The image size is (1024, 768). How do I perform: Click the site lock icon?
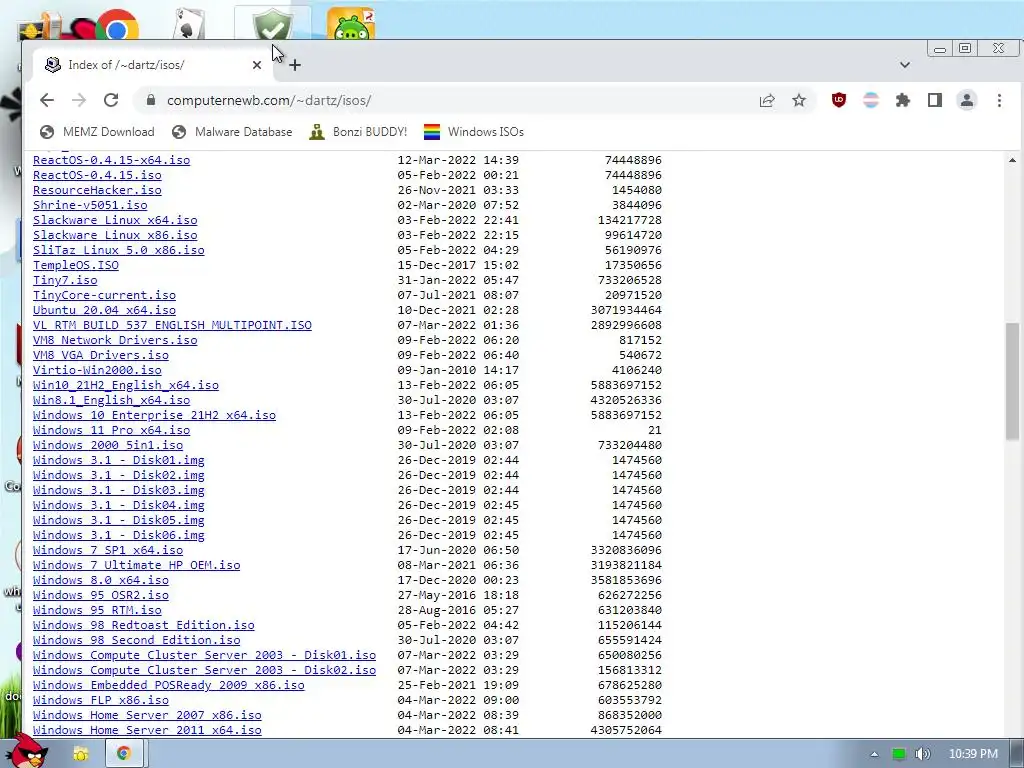tap(151, 100)
